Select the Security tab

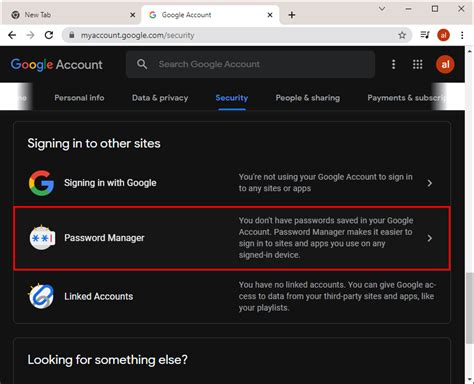click(232, 98)
